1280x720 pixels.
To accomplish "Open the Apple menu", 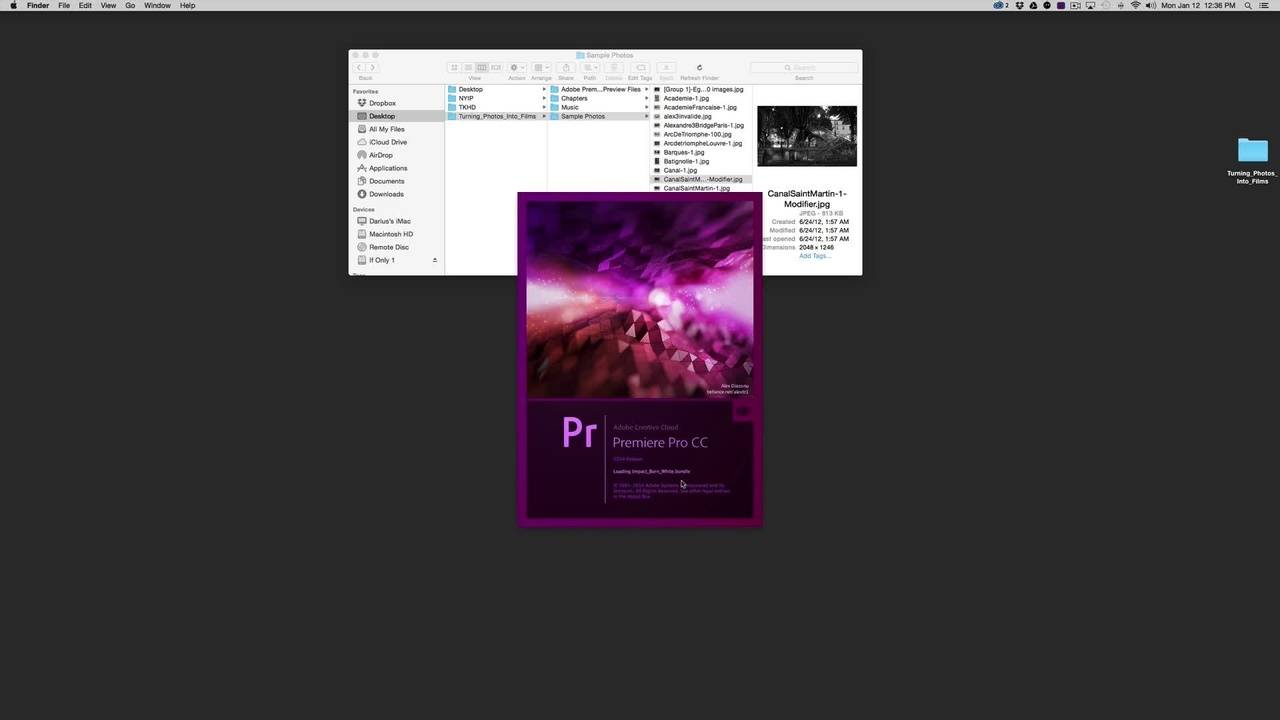I will point(13,5).
